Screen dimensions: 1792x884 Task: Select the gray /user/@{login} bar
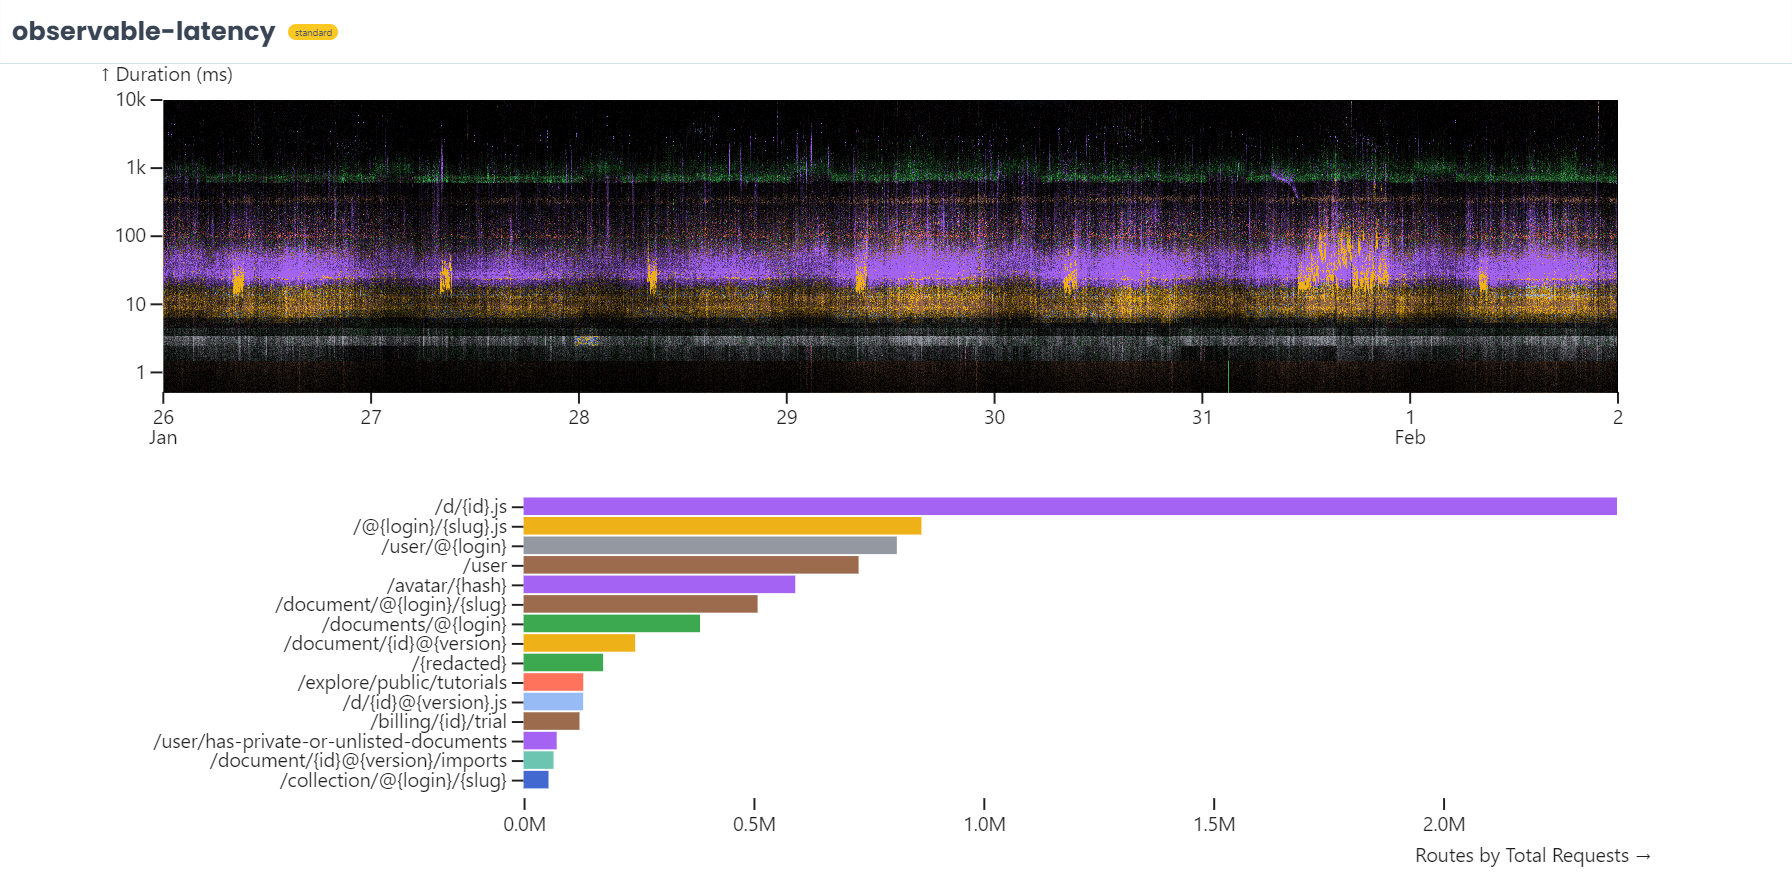[x=710, y=546]
